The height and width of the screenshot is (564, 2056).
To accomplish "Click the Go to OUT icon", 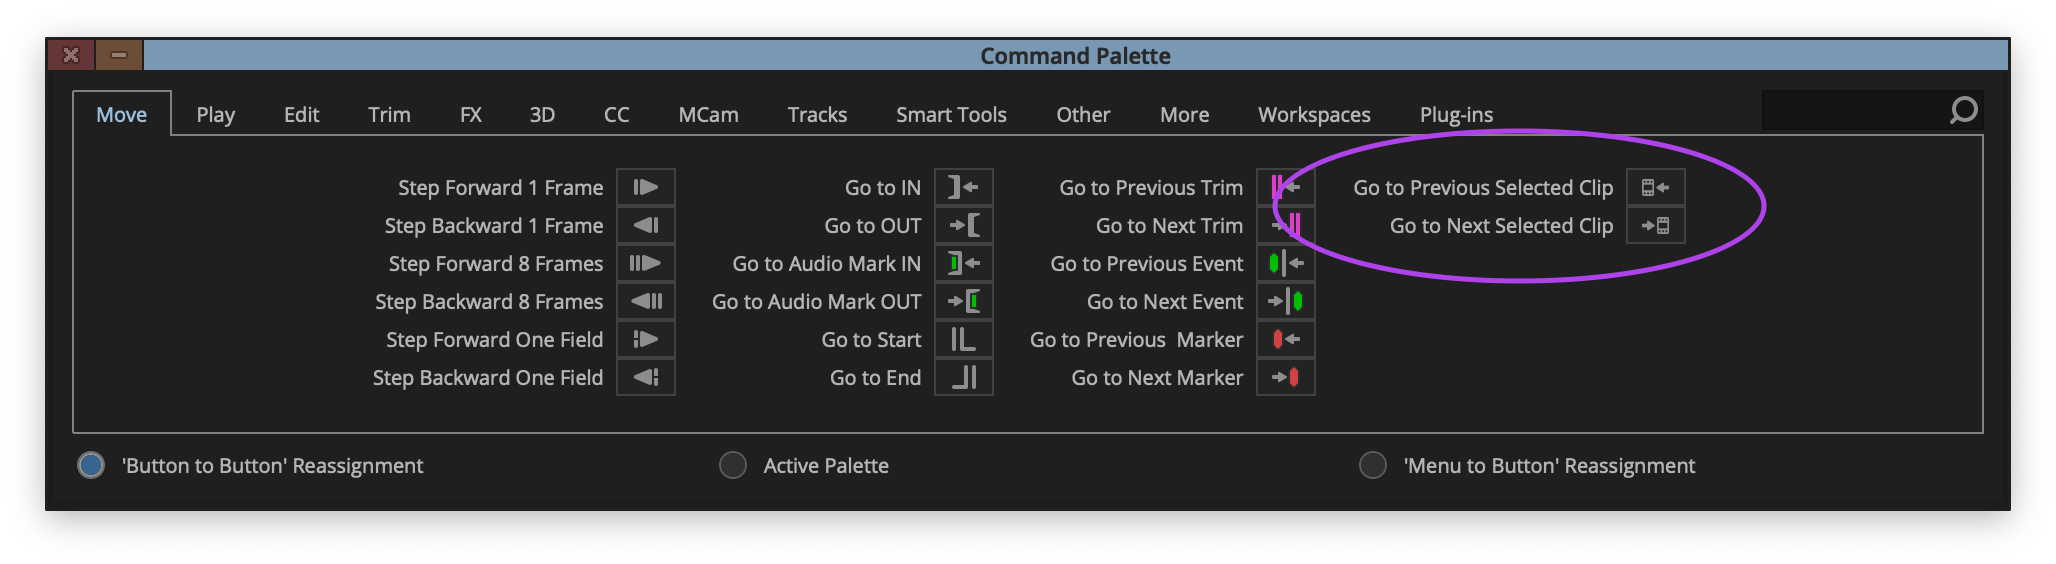I will pyautogui.click(x=964, y=225).
